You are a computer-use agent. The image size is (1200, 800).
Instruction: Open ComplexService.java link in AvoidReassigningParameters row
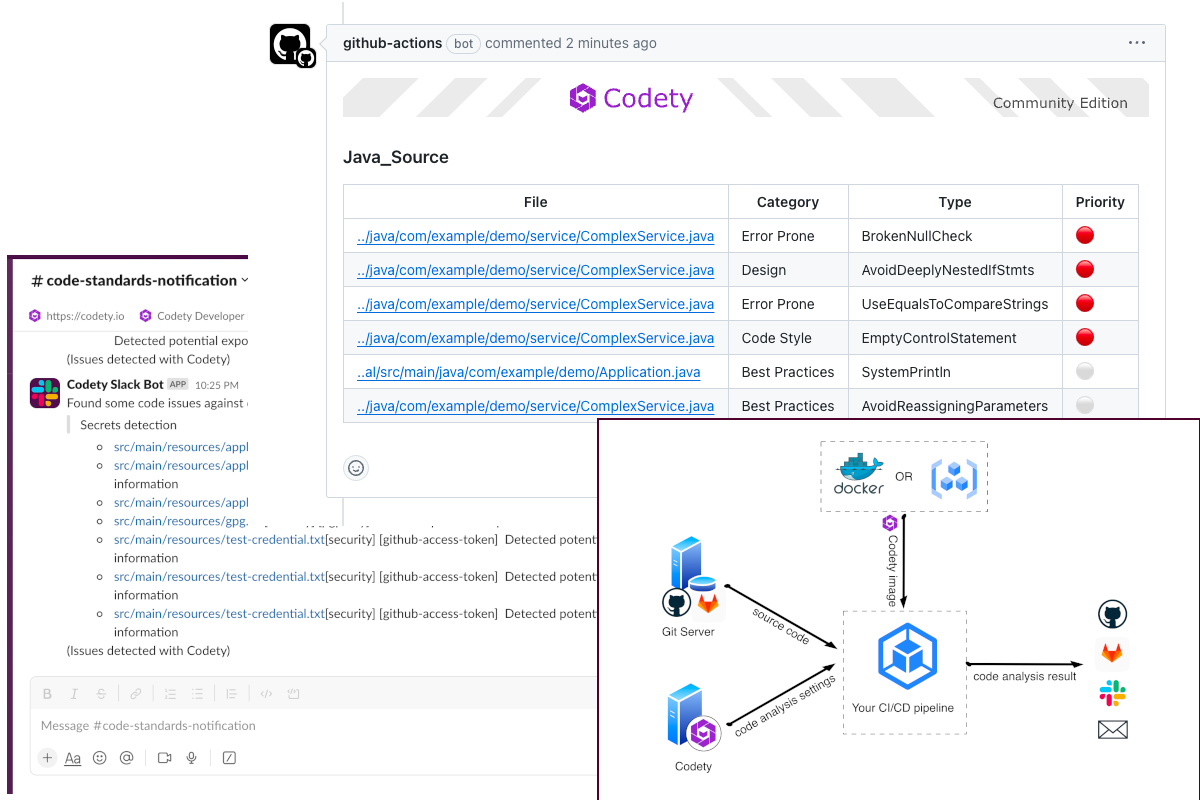[x=535, y=406]
